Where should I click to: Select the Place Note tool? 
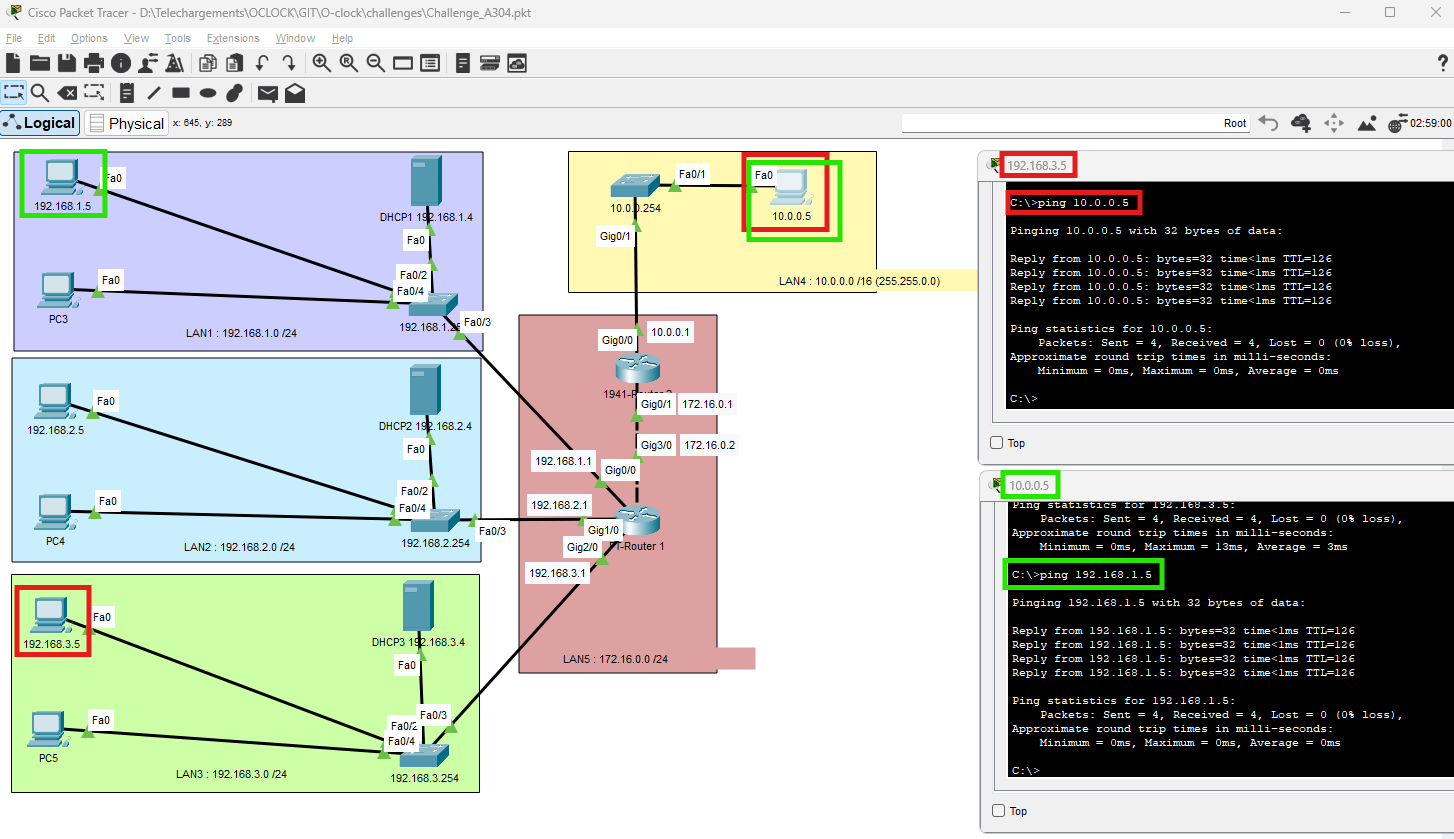(x=127, y=93)
